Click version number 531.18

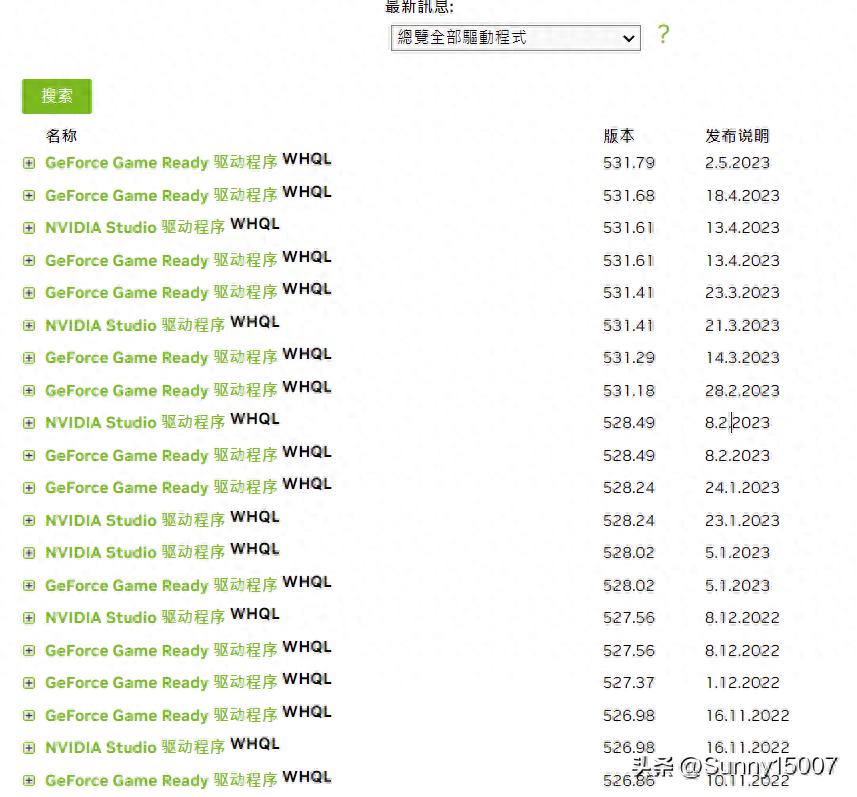[x=629, y=391]
